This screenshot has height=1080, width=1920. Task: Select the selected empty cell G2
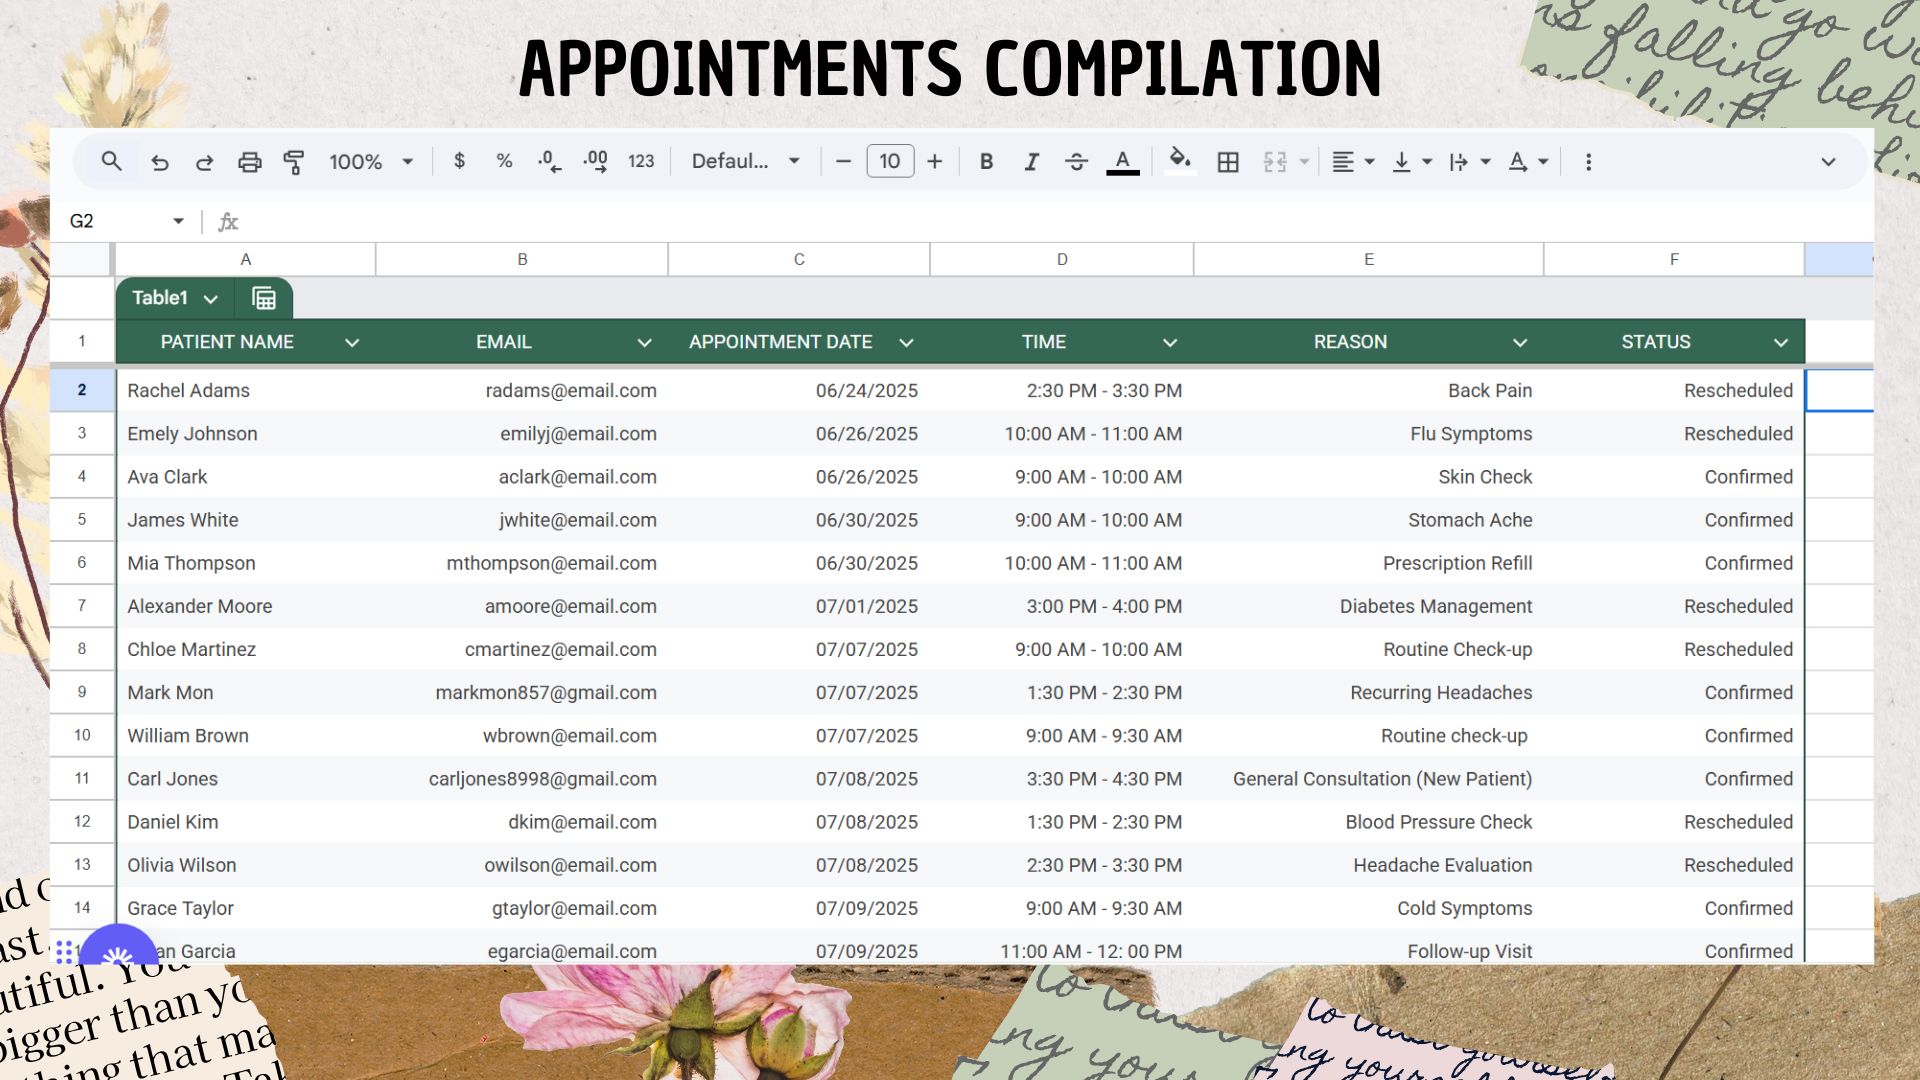[x=1839, y=390]
